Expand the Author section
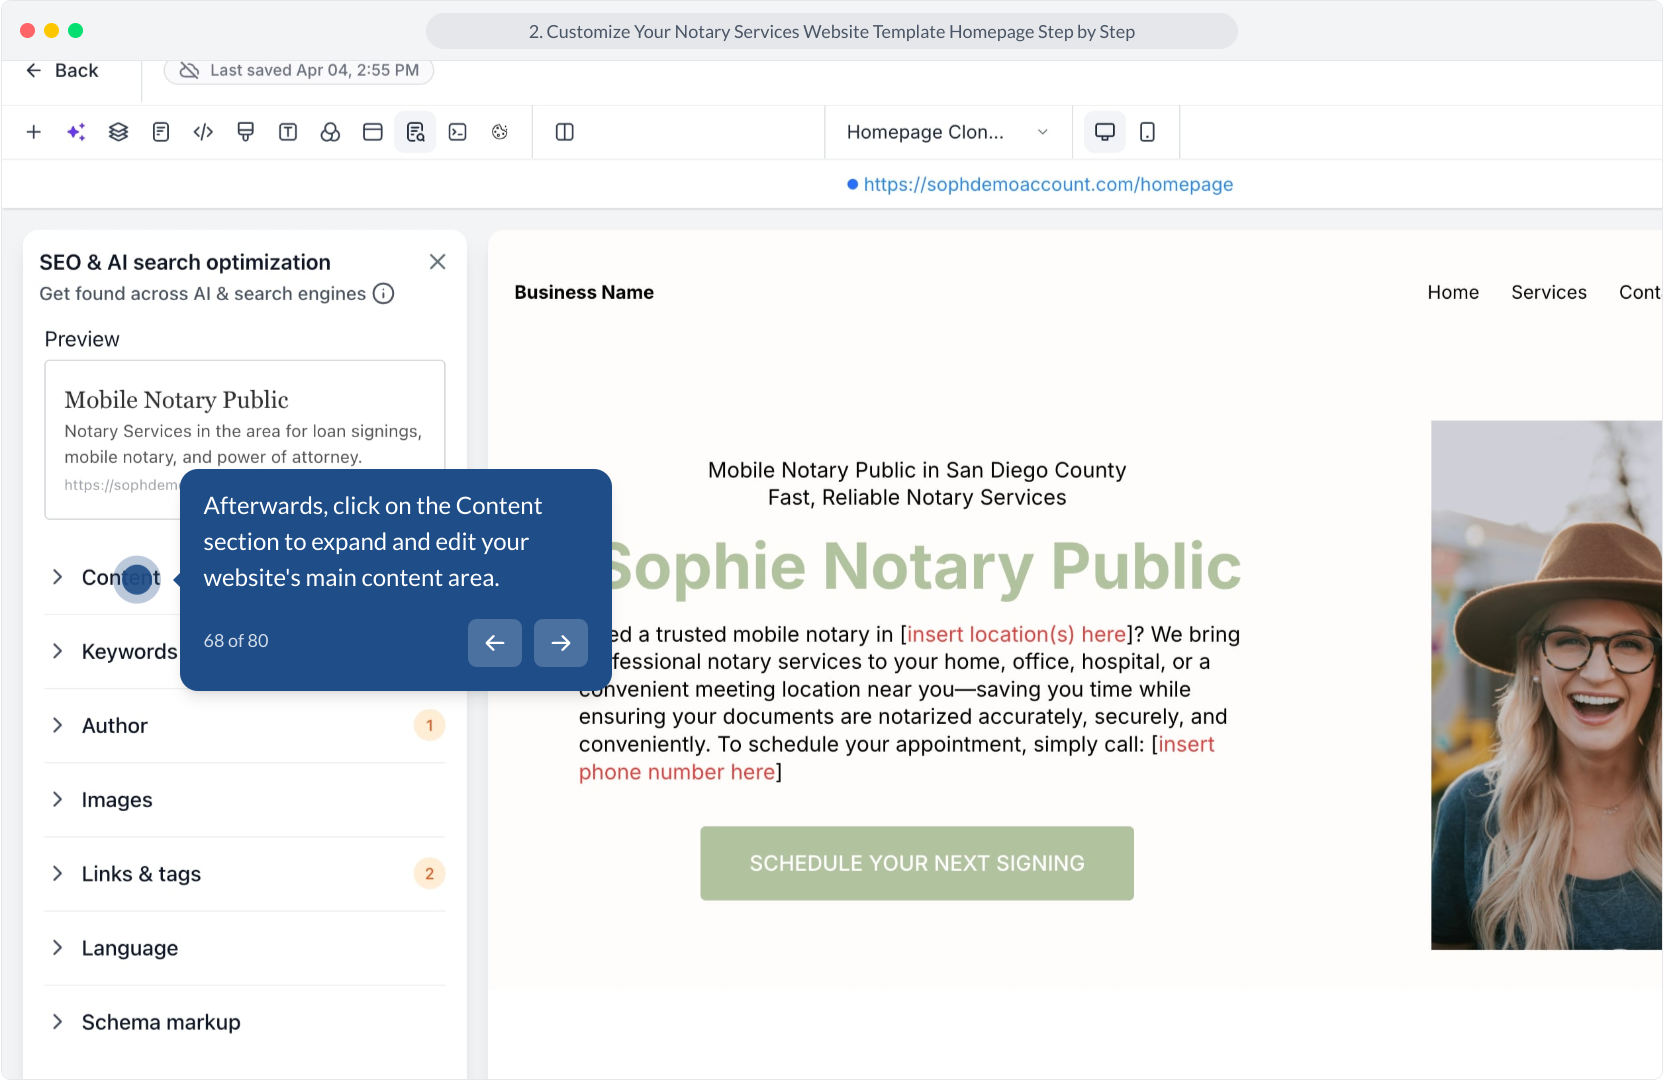This screenshot has height=1080, width=1664. click(x=245, y=726)
